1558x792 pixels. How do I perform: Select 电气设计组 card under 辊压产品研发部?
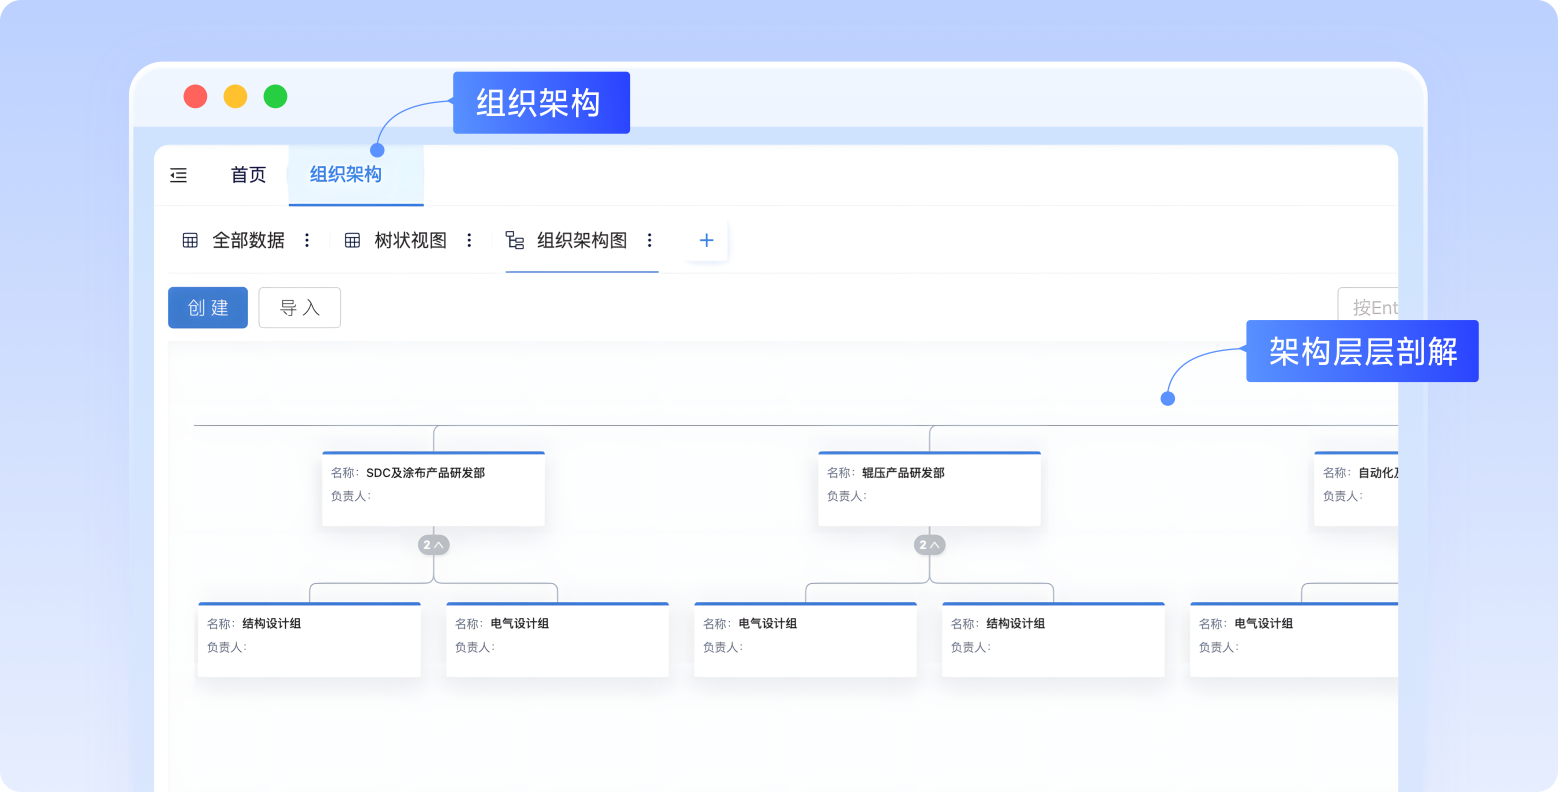[x=805, y=640]
